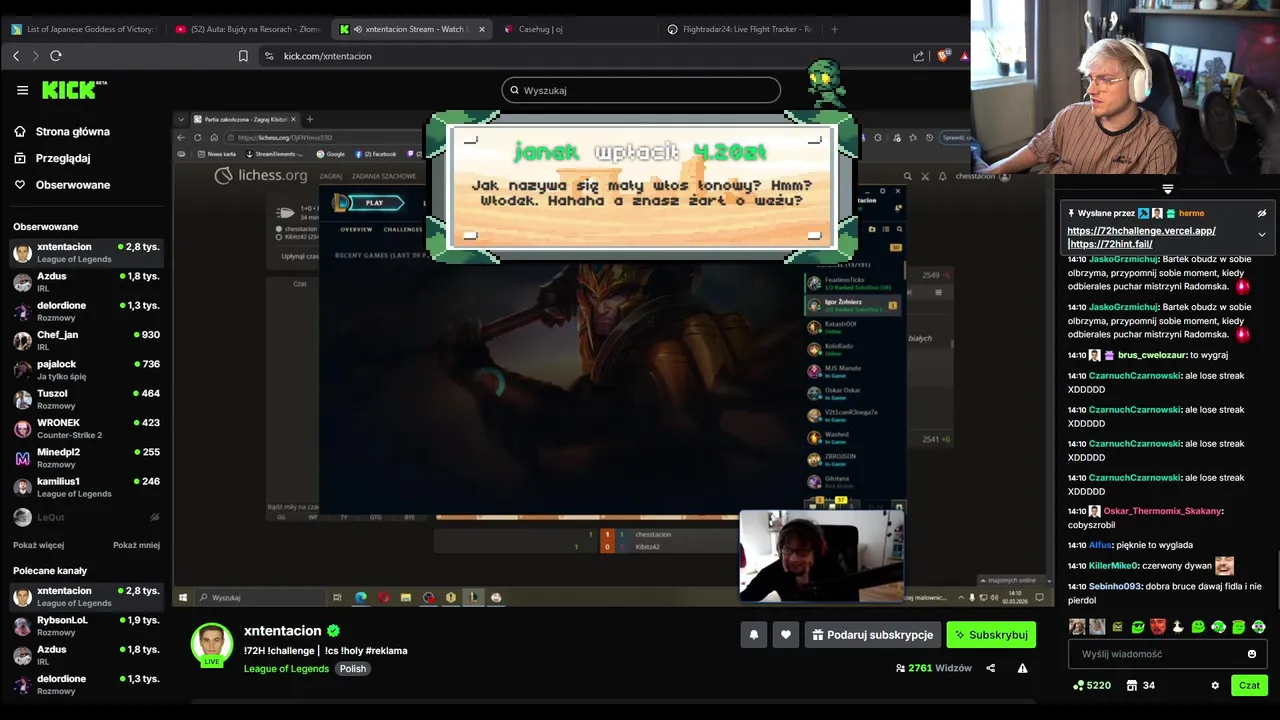Open the channel shop icon showing 34

(x=1140, y=685)
